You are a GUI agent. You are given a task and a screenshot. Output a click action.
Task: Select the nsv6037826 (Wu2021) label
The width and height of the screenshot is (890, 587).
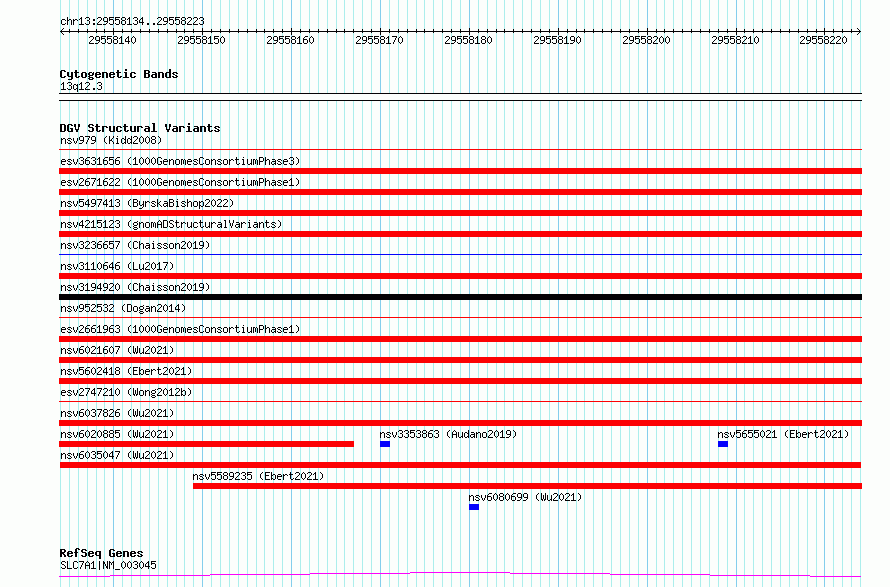point(117,413)
